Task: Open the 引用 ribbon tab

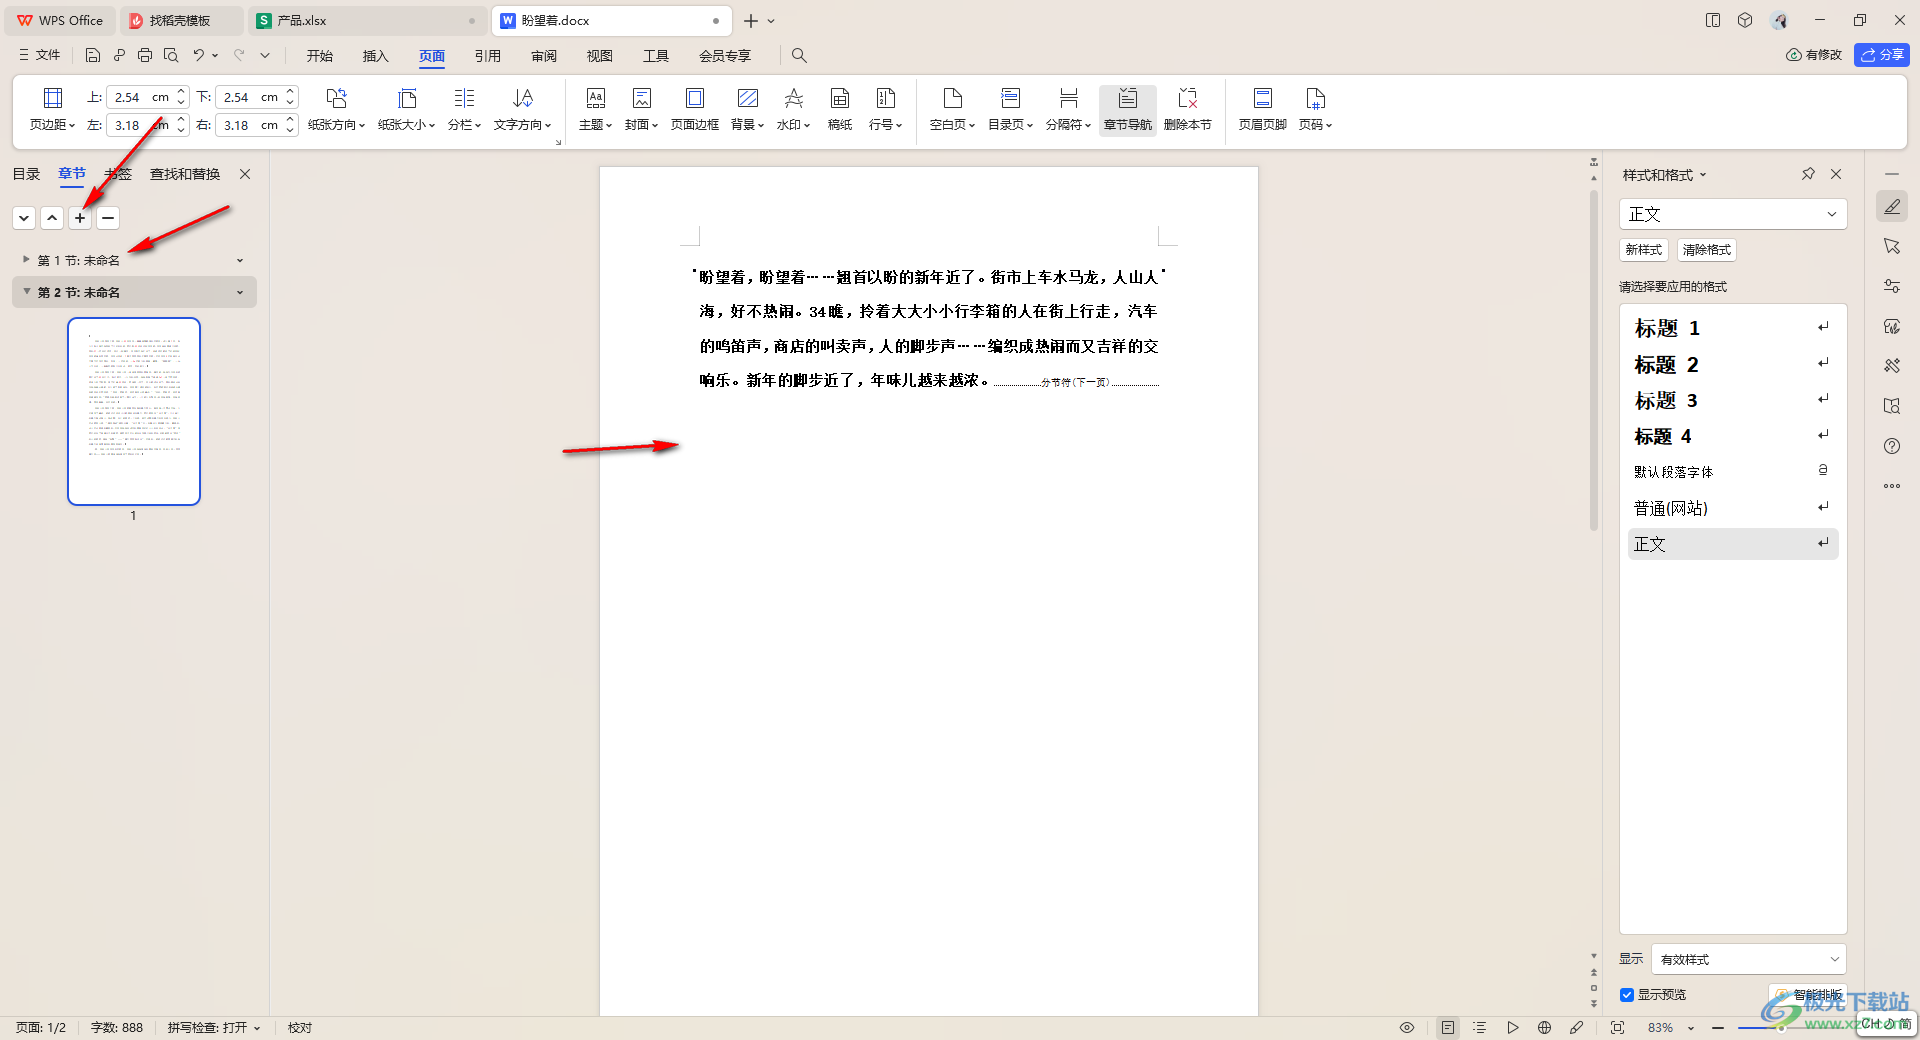Action: click(x=488, y=56)
